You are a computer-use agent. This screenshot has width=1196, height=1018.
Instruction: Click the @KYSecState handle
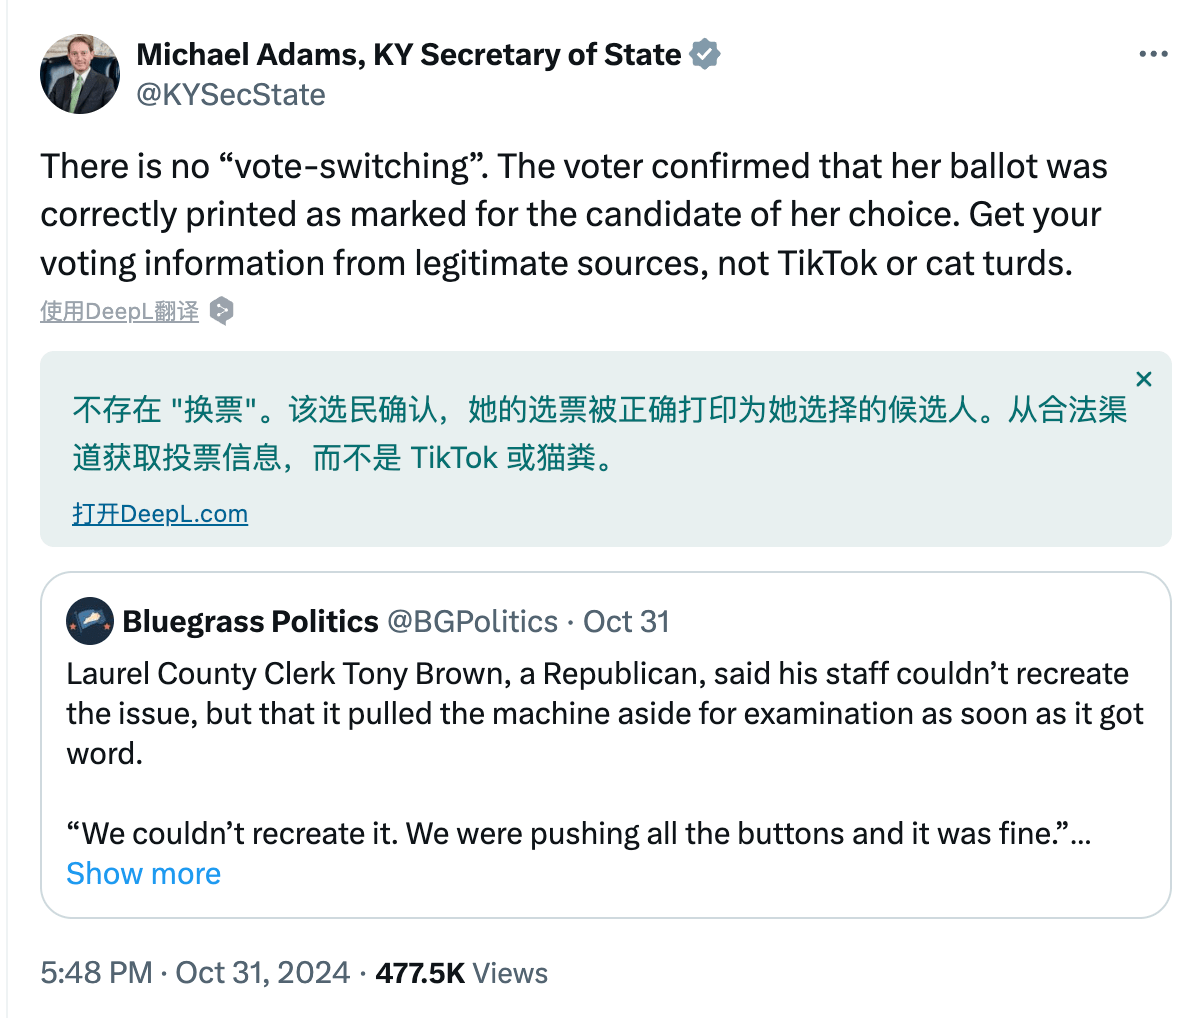[230, 95]
